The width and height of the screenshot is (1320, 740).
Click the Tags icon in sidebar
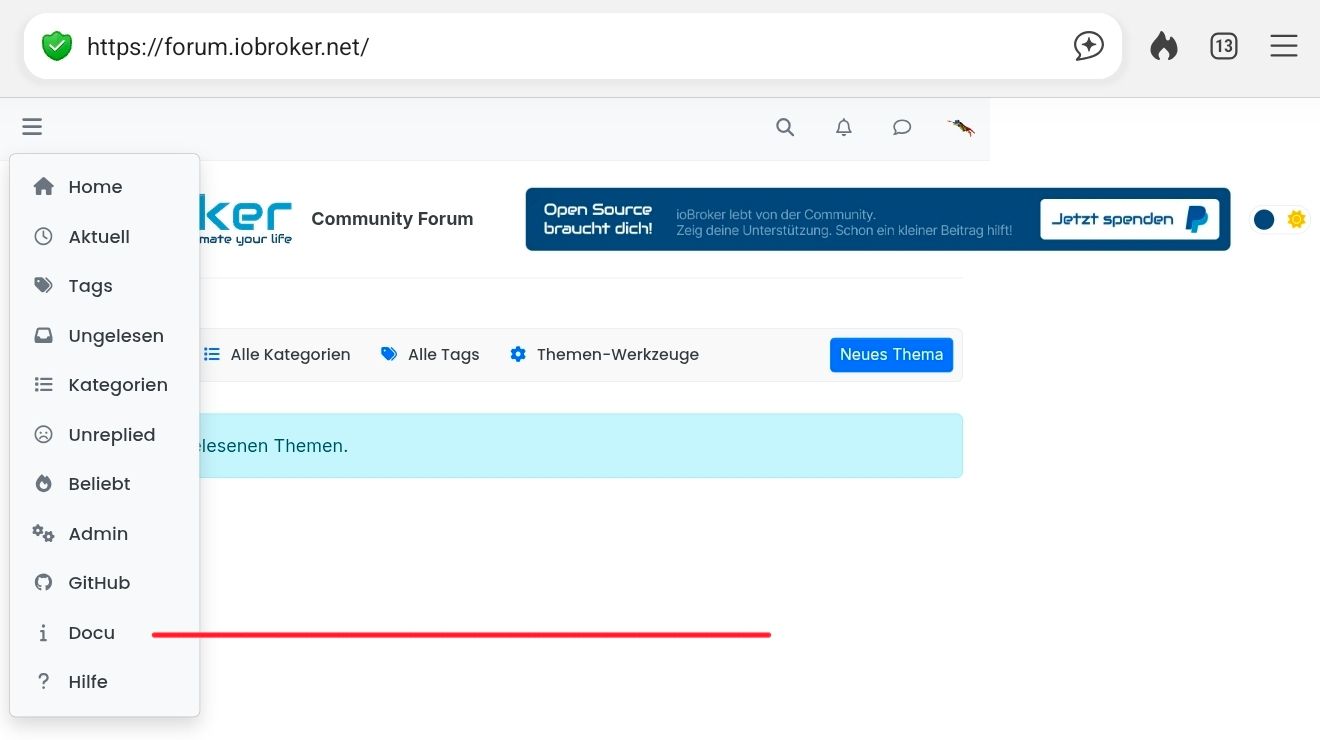43,286
